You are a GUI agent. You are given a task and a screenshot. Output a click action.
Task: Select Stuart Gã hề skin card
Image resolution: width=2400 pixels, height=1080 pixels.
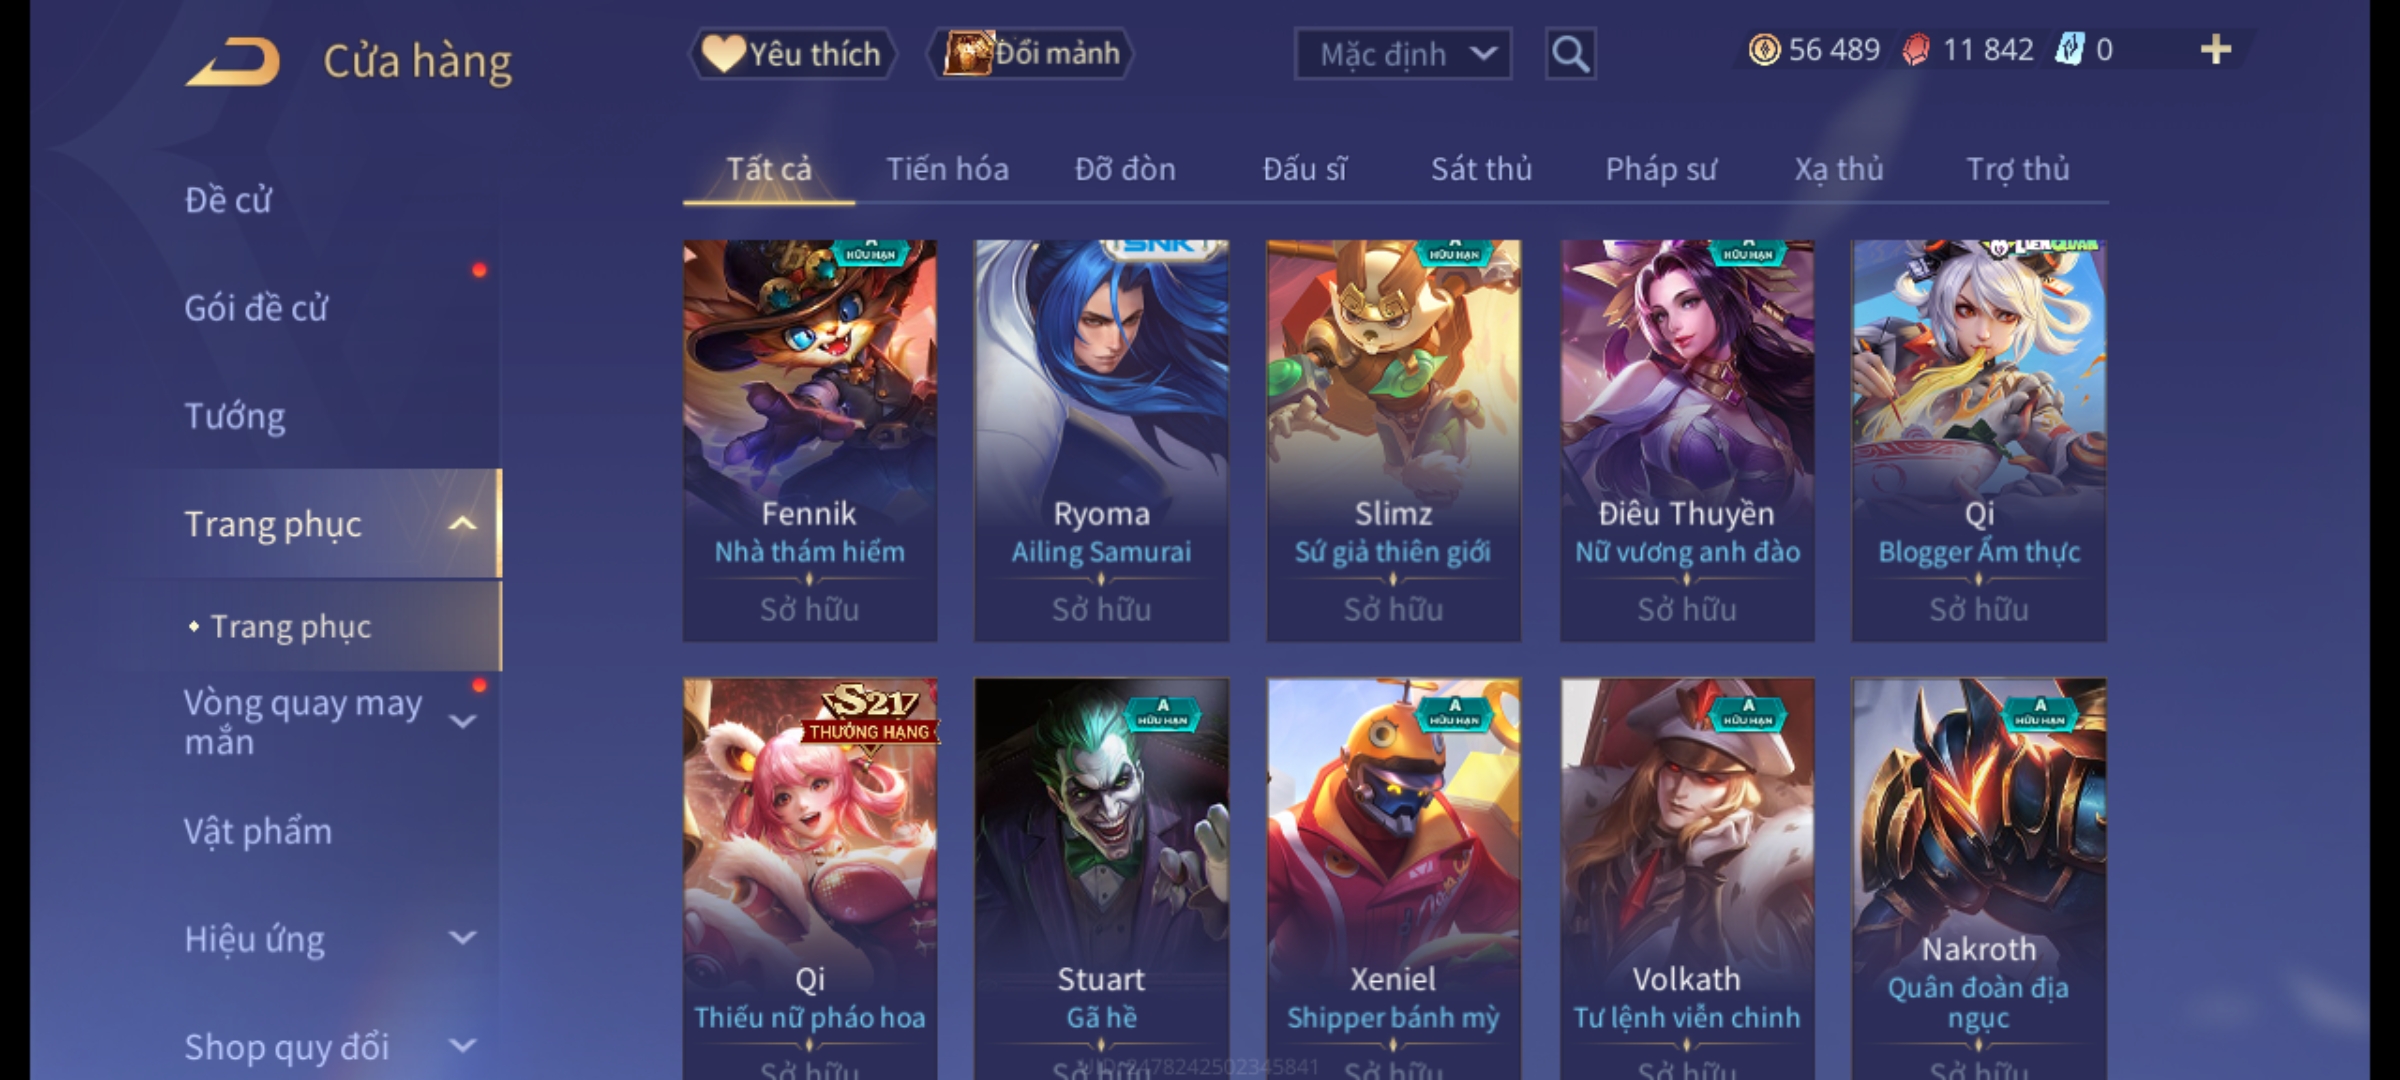click(1101, 878)
